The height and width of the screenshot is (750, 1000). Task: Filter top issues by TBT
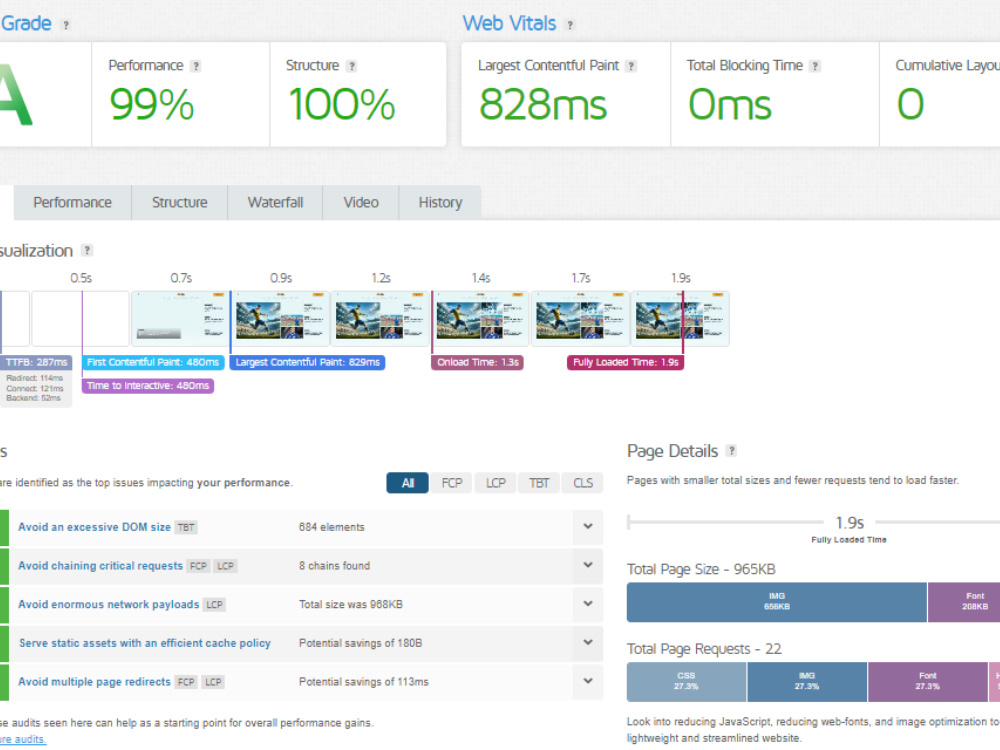[539, 483]
